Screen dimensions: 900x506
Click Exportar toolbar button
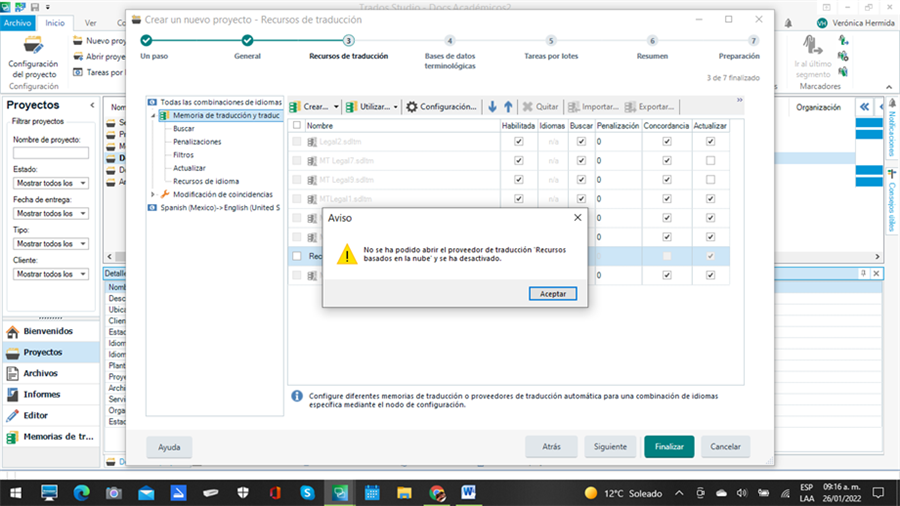[x=649, y=107]
